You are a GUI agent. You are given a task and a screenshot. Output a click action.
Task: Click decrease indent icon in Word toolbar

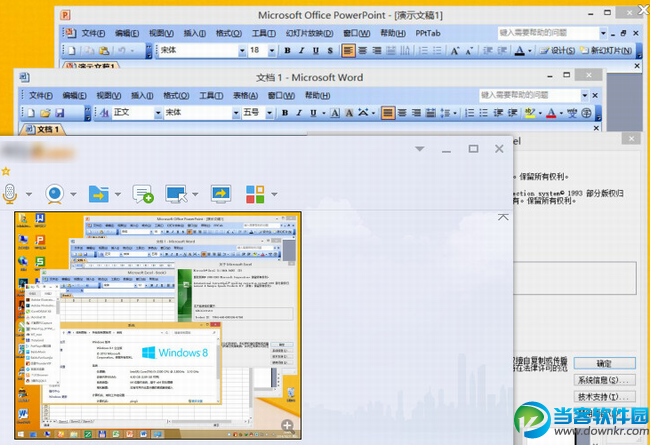coord(498,113)
